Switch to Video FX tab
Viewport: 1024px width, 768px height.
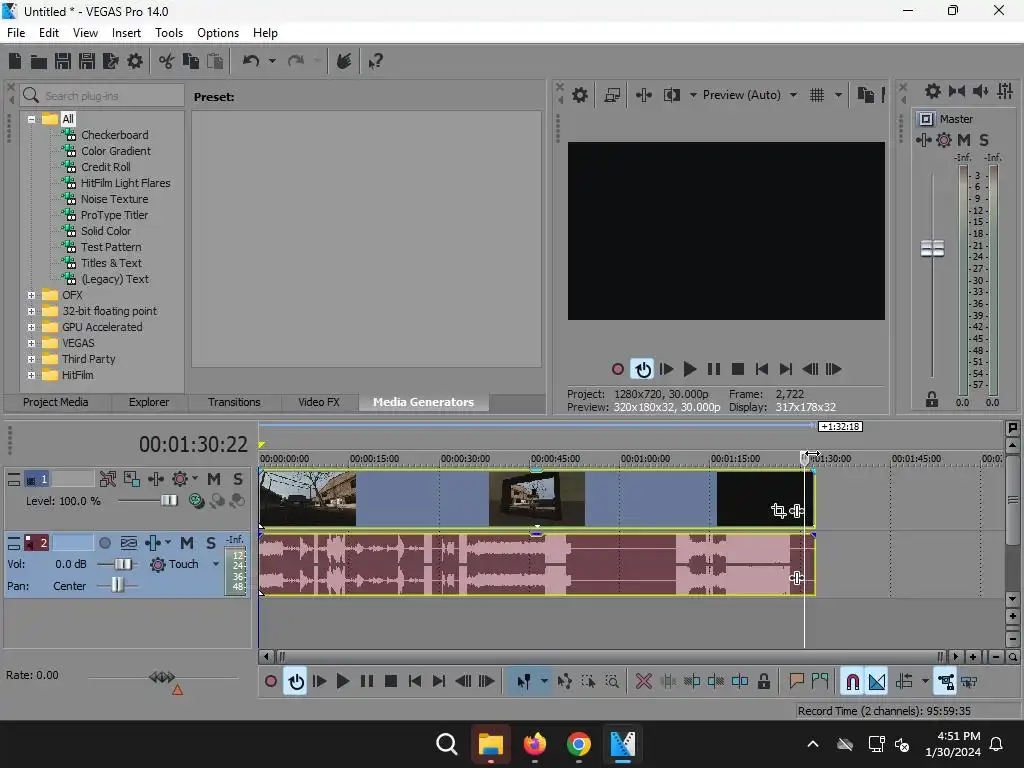[x=319, y=402]
